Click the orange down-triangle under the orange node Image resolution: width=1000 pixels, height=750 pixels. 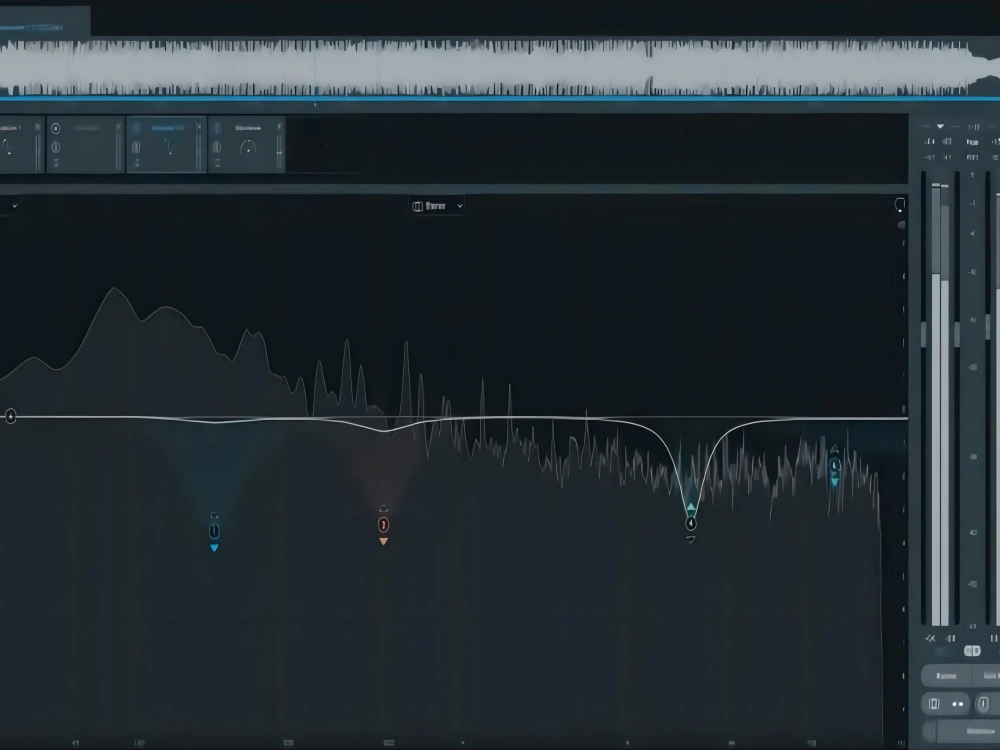point(383,541)
